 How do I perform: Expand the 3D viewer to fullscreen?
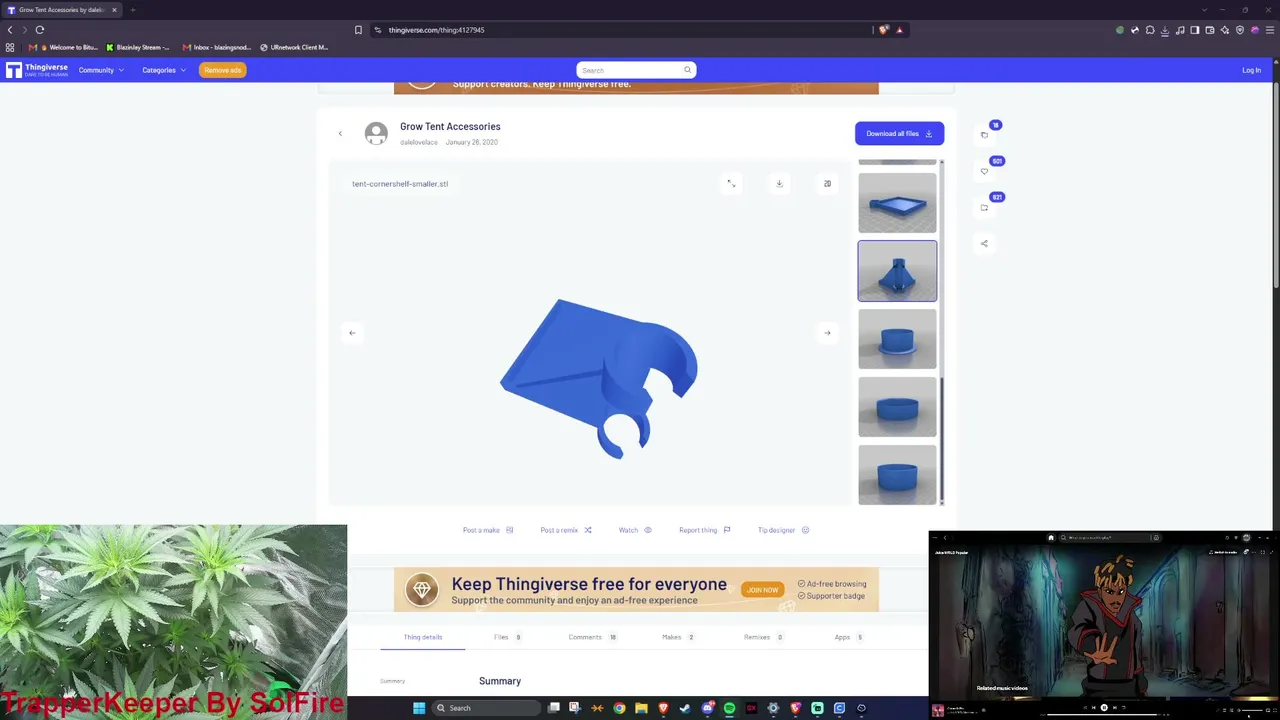pos(731,183)
